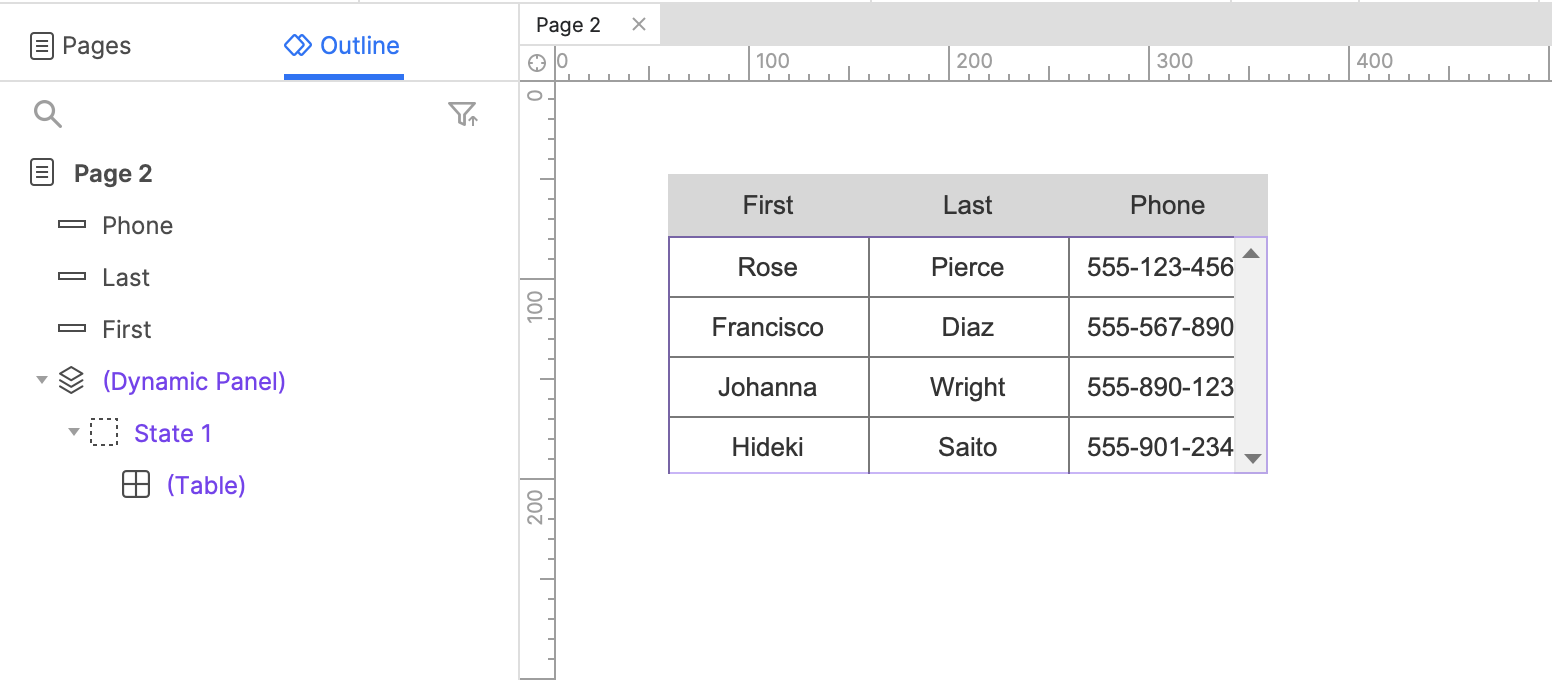This screenshot has height=680, width=1552.
Task: Click the search magnifier icon in Outline
Action: click(48, 114)
